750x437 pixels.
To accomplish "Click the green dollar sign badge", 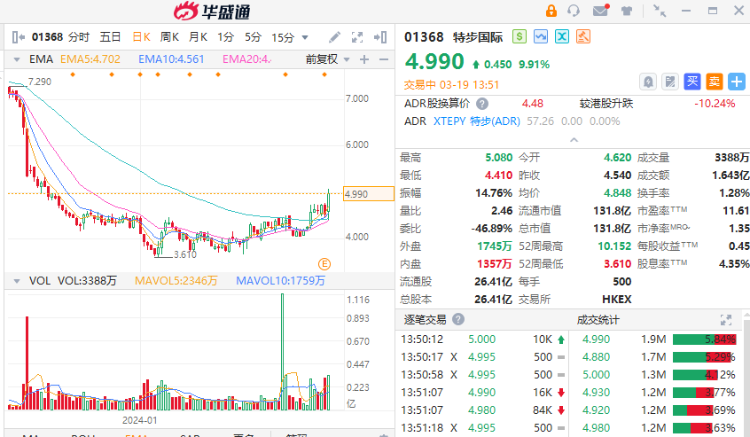I will pos(519,36).
